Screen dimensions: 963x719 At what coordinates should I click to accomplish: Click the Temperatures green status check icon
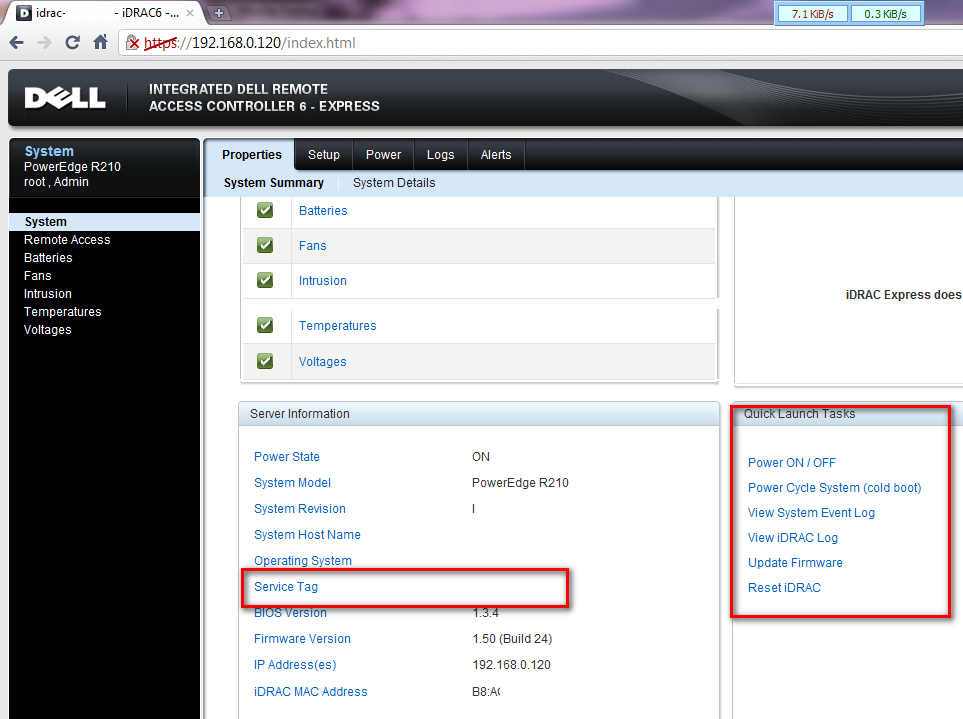[x=265, y=325]
